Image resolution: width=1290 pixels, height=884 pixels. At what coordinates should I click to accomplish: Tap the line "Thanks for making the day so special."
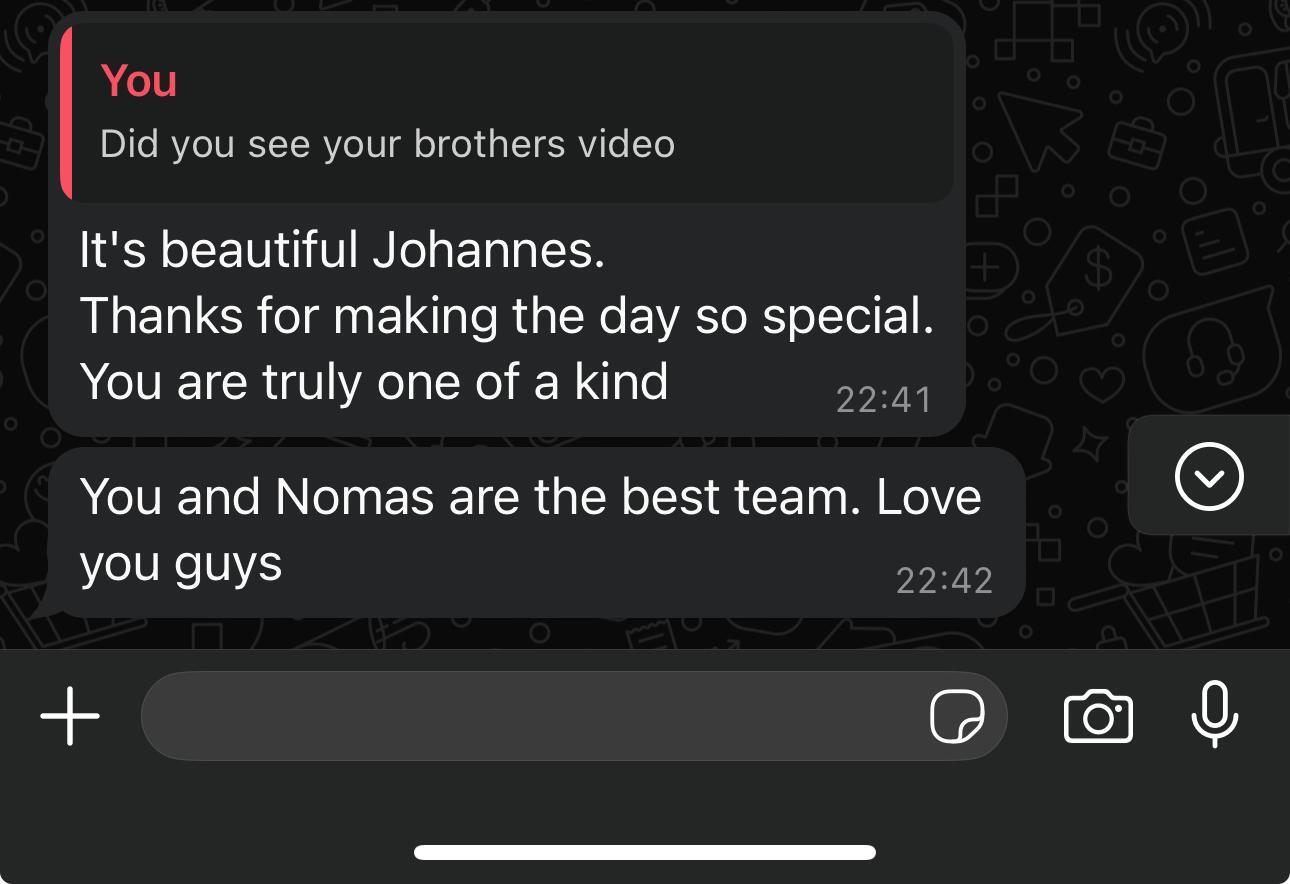(506, 317)
